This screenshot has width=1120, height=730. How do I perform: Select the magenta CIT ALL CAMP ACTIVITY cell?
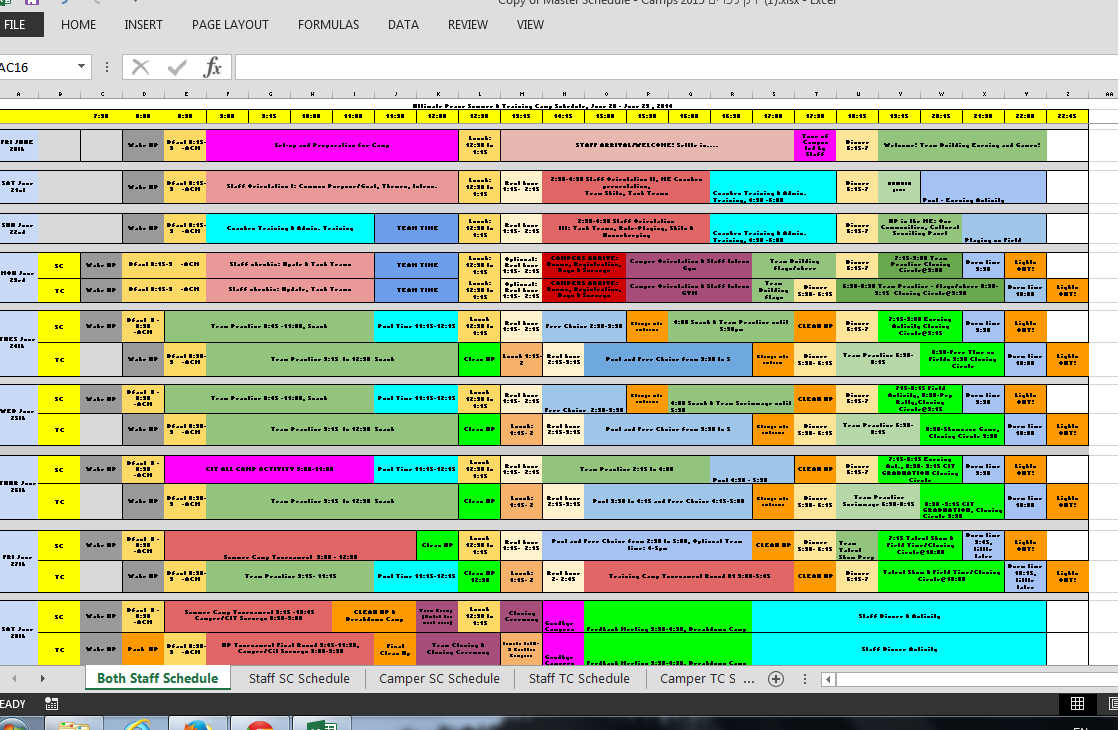tap(269, 468)
